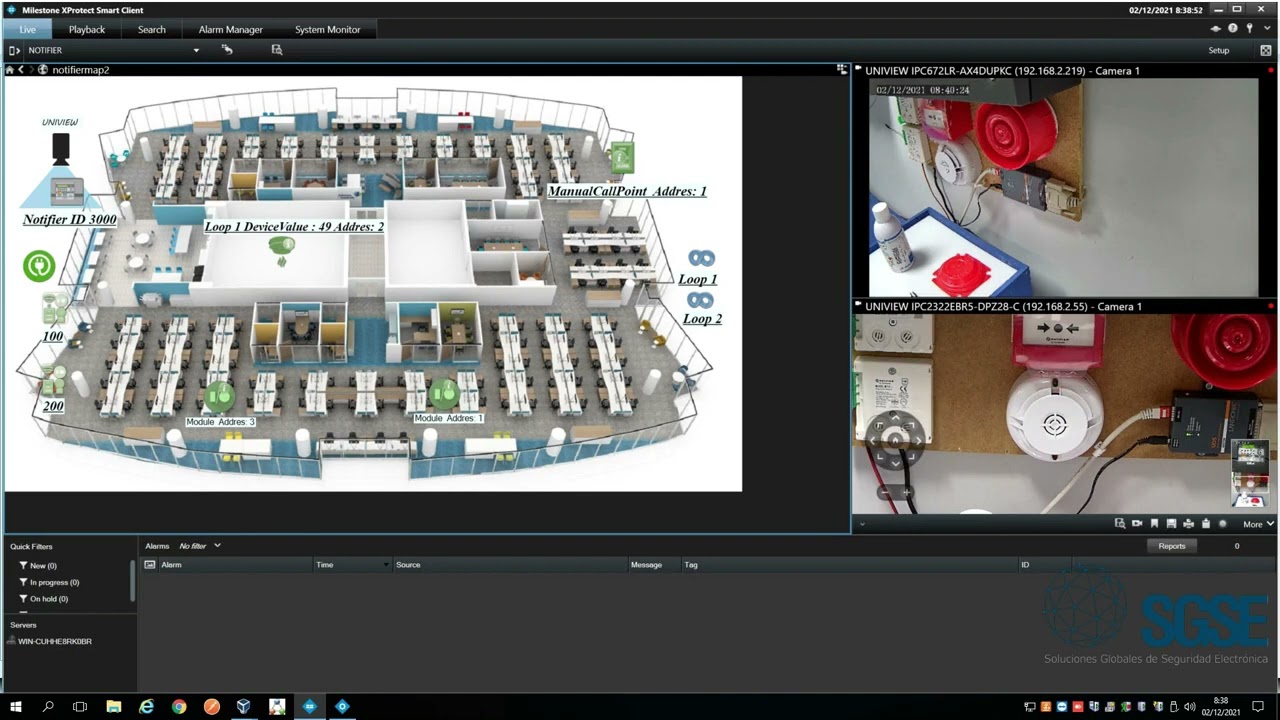This screenshot has width=1280, height=720.
Task: Click the green power icon on map
Action: tap(39, 266)
